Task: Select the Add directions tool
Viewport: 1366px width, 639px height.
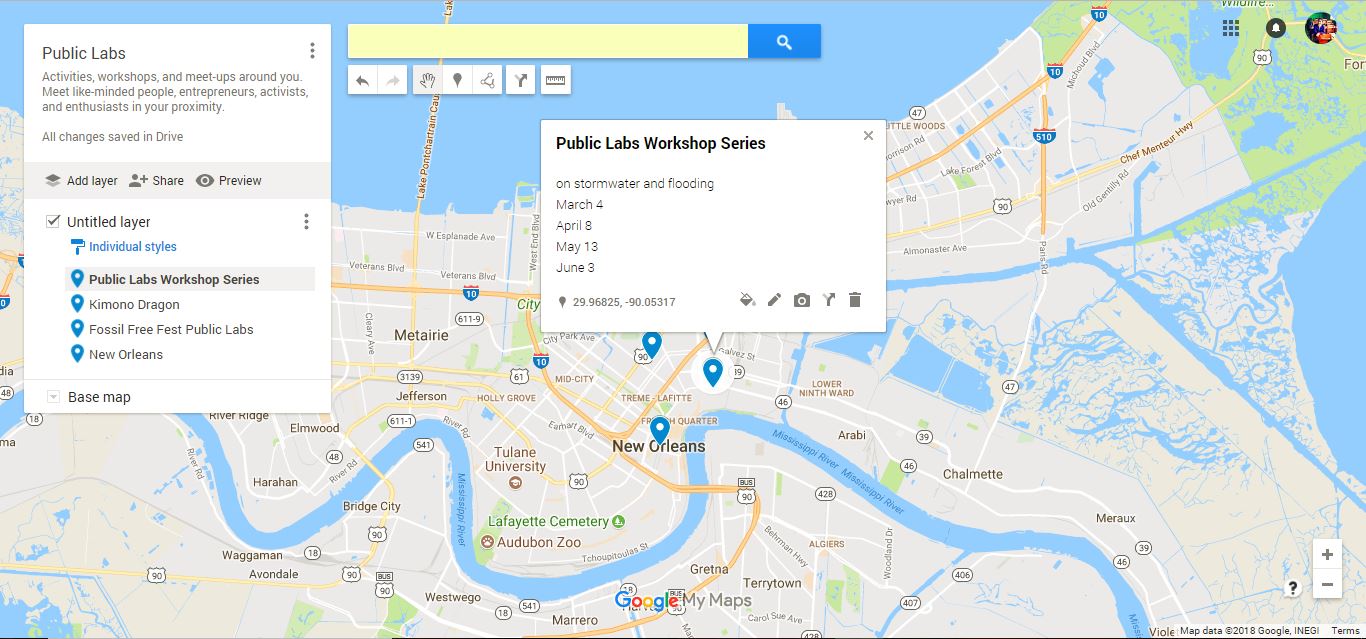Action: click(521, 81)
